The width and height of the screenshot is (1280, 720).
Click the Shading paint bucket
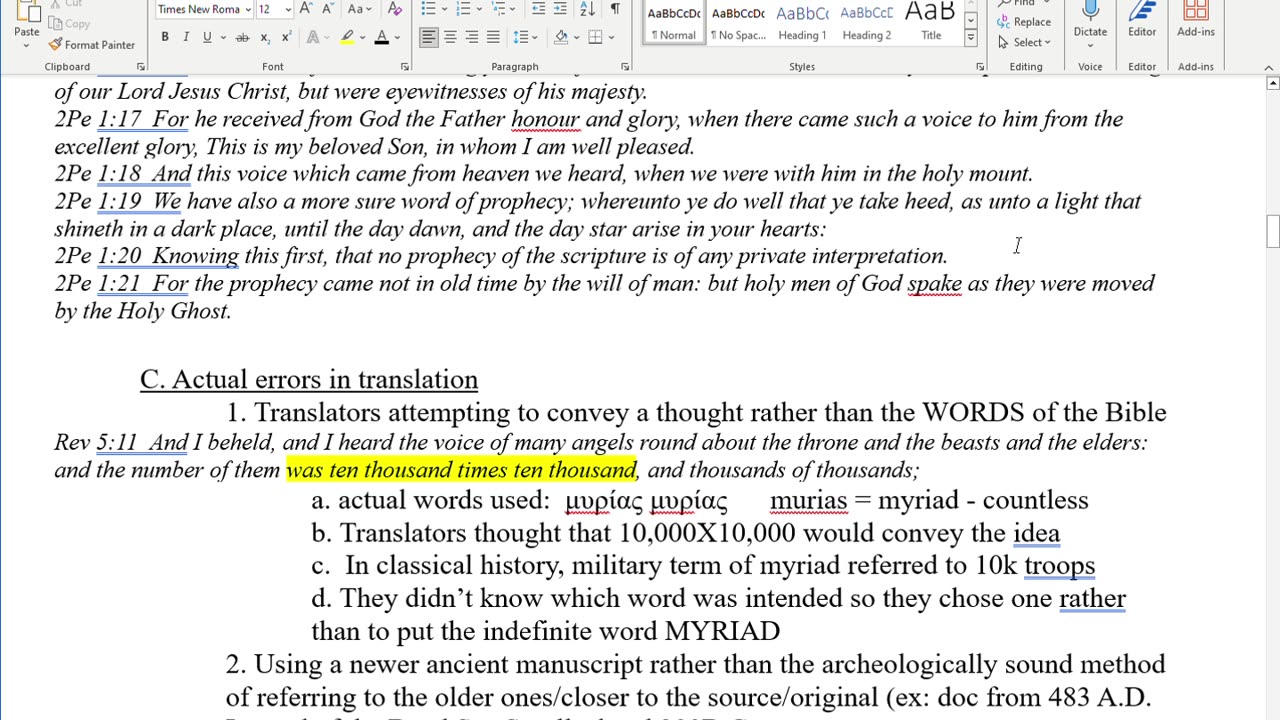click(x=561, y=38)
